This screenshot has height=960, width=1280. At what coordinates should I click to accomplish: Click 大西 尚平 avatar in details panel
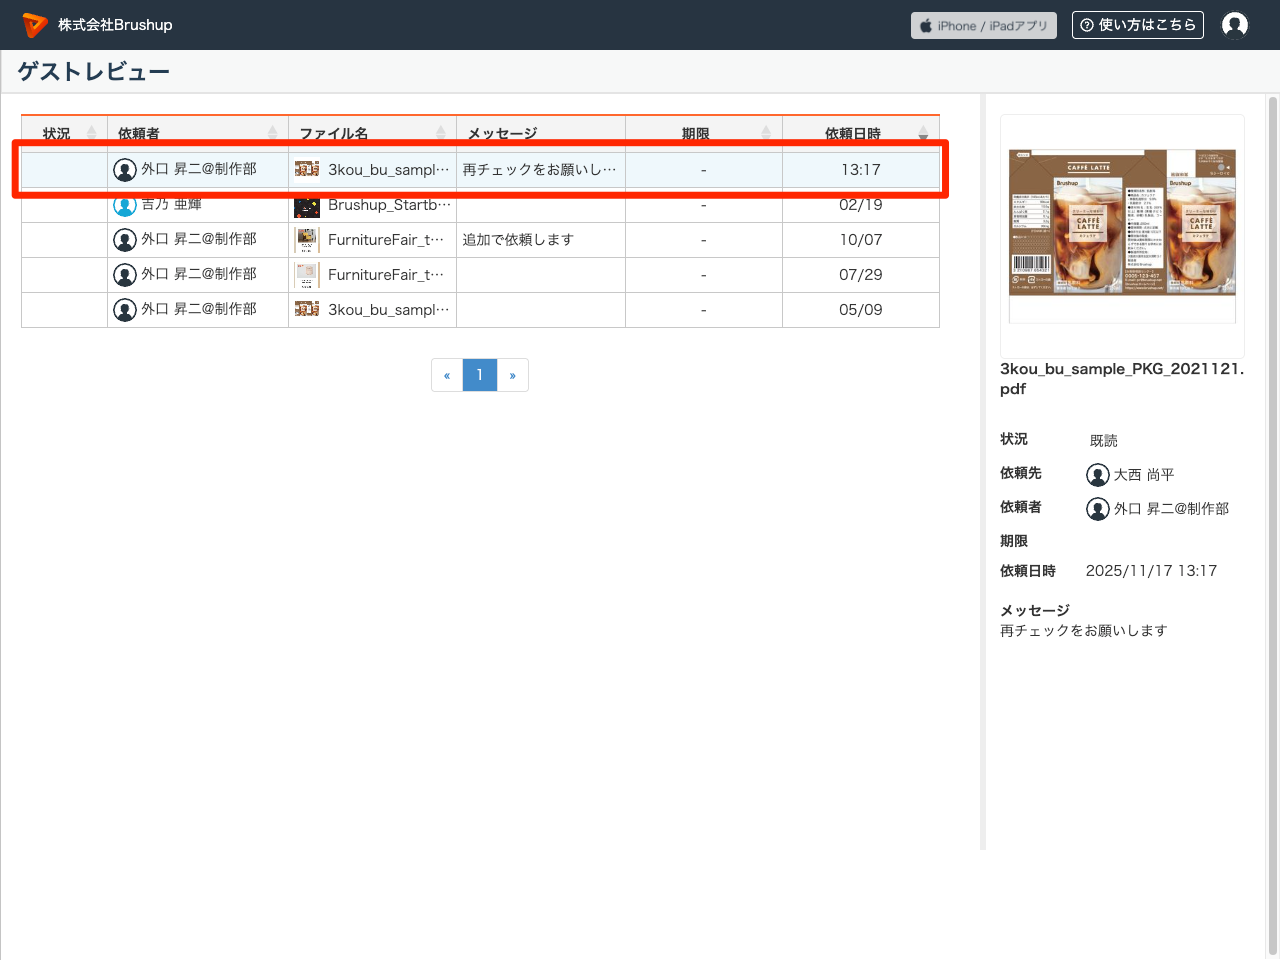coord(1098,475)
